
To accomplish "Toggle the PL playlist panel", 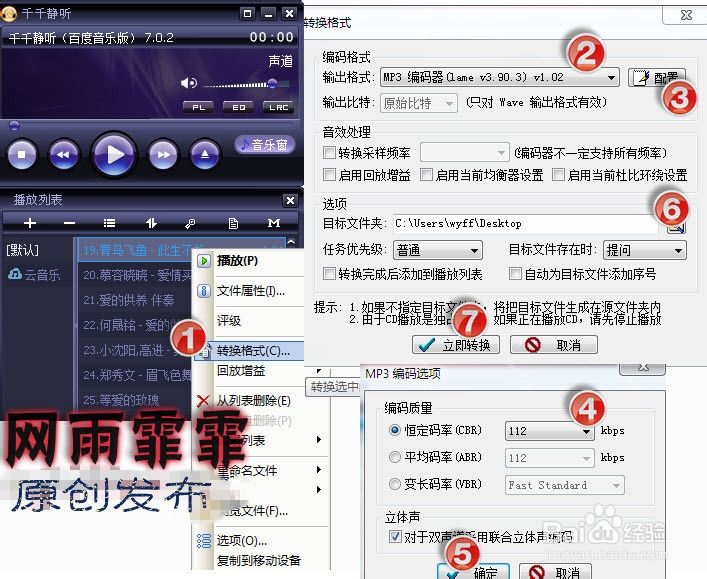I will point(198,107).
